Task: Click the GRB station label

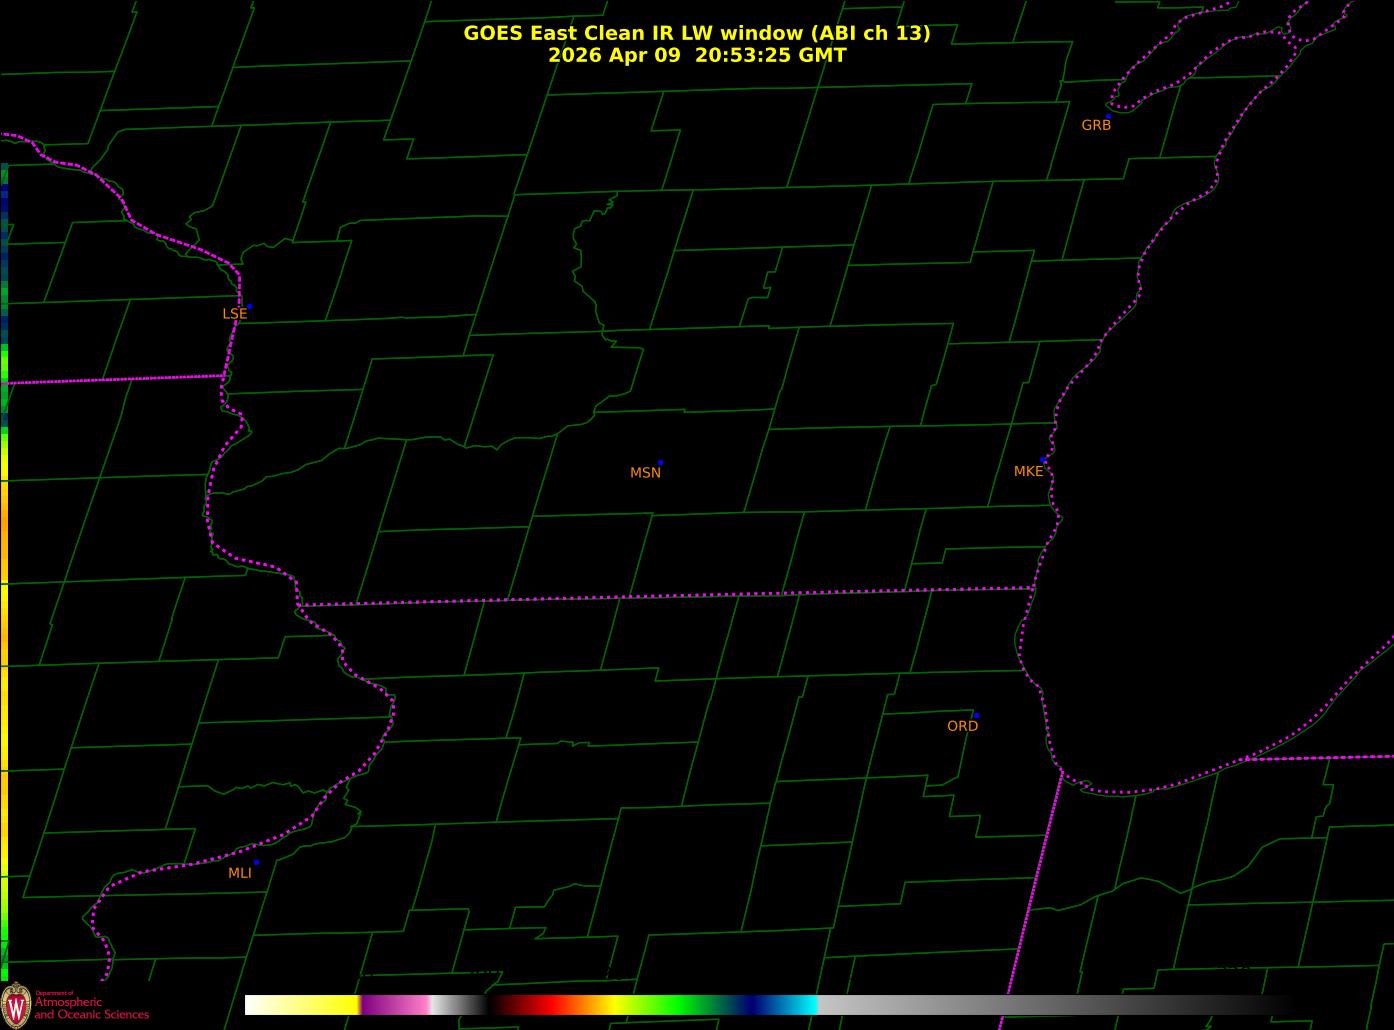Action: tap(1096, 125)
